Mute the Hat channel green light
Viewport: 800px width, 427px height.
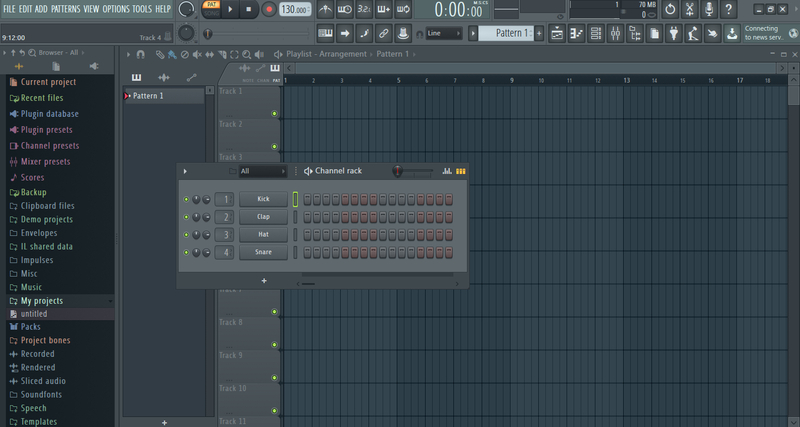[186, 235]
